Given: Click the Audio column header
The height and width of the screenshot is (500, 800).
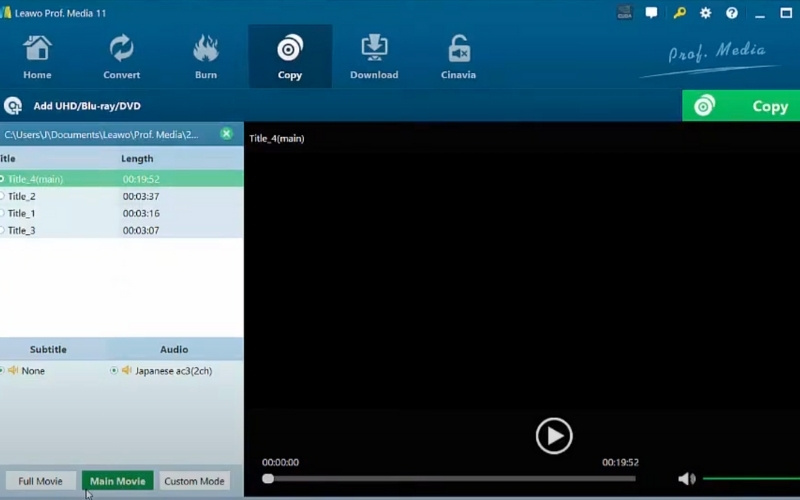Looking at the screenshot, I should (x=174, y=349).
